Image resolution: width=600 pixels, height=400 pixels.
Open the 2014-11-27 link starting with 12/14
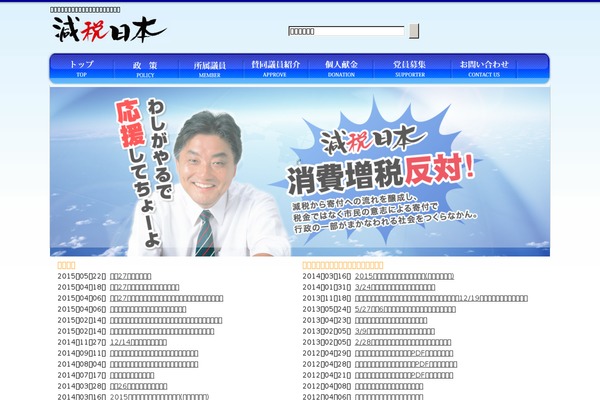(x=138, y=343)
